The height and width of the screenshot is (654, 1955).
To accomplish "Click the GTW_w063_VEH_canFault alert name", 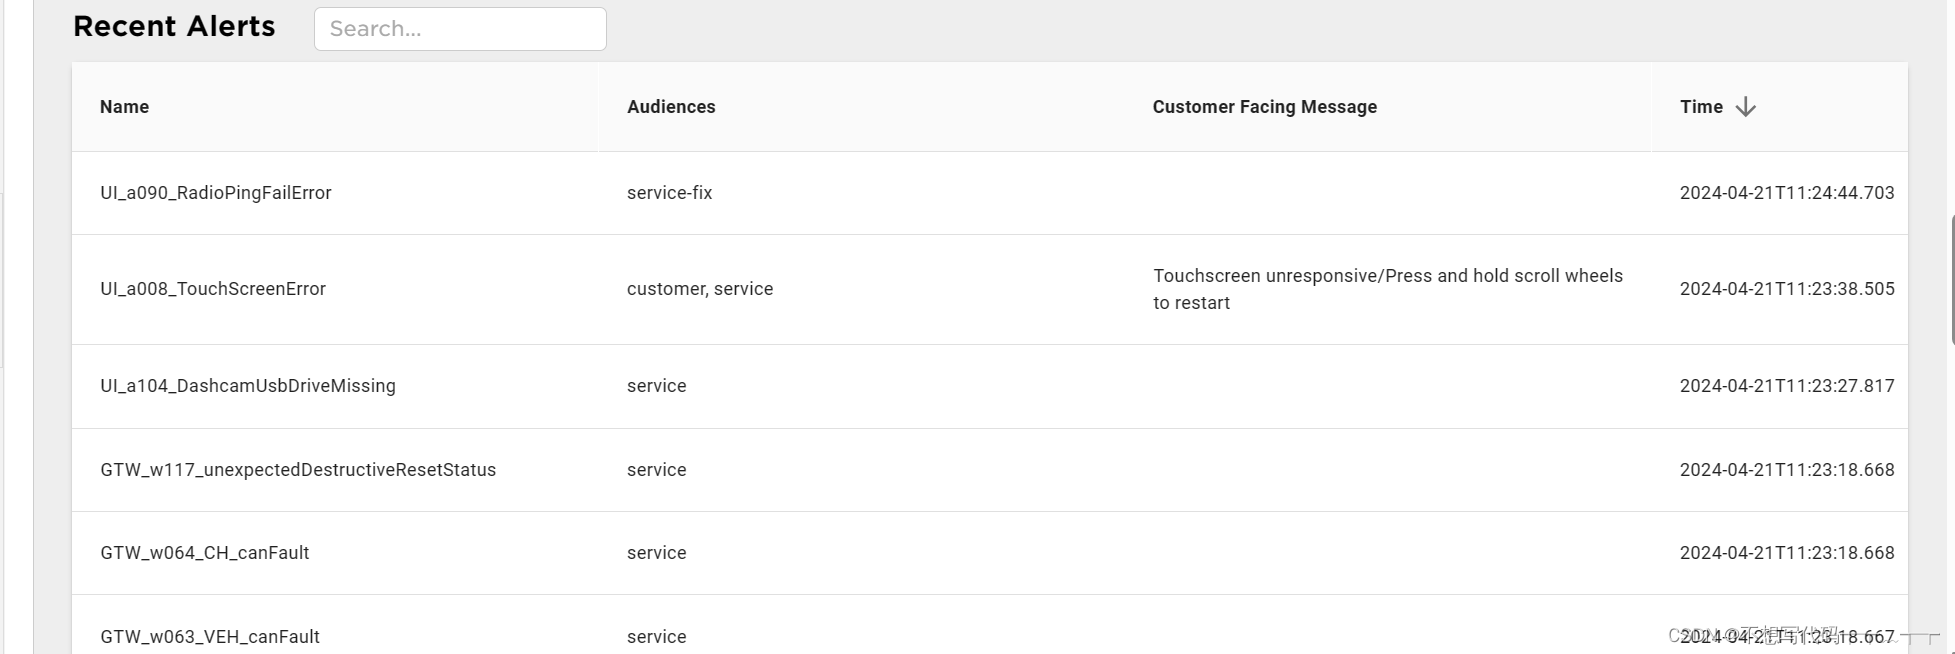I will pos(210,637).
